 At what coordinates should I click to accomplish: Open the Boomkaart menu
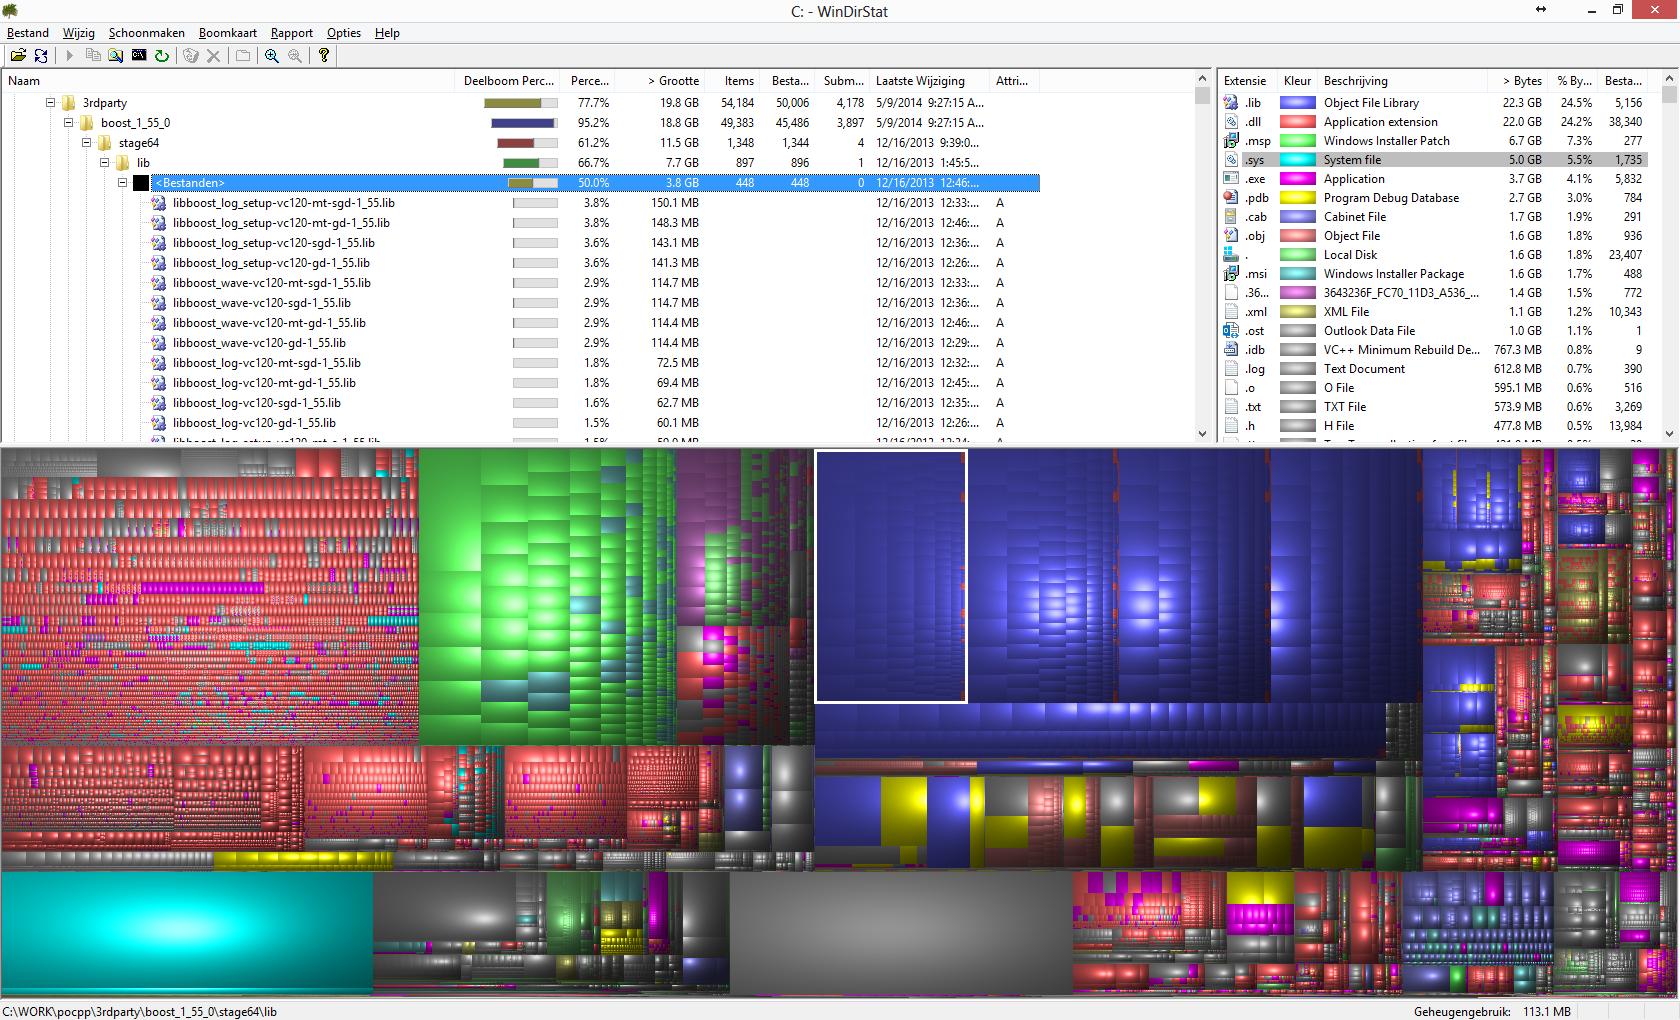click(x=228, y=33)
